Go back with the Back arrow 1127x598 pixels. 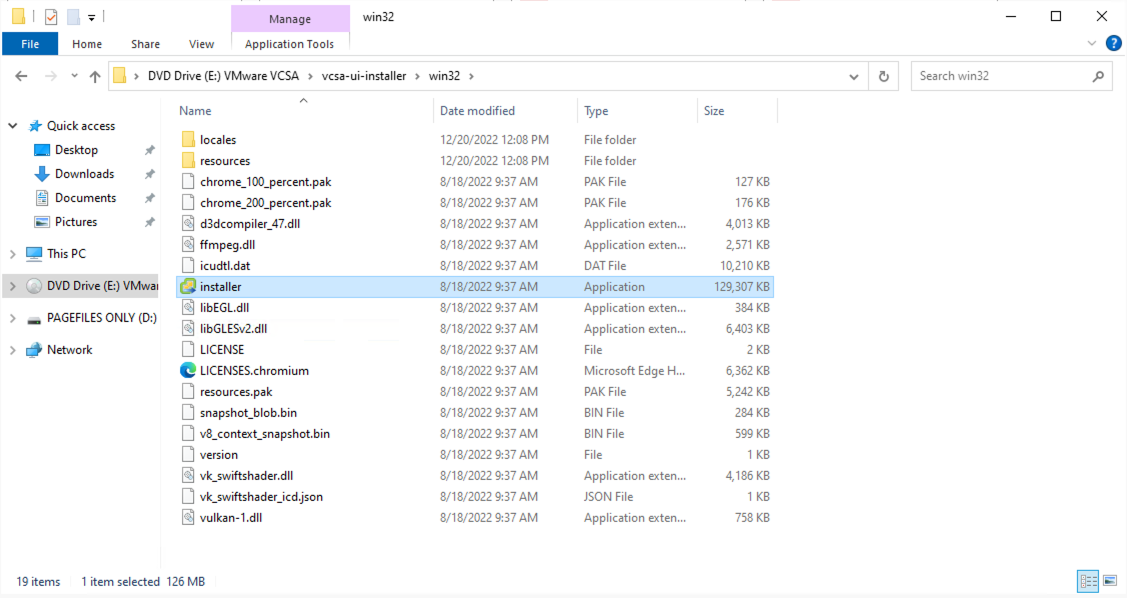21,76
